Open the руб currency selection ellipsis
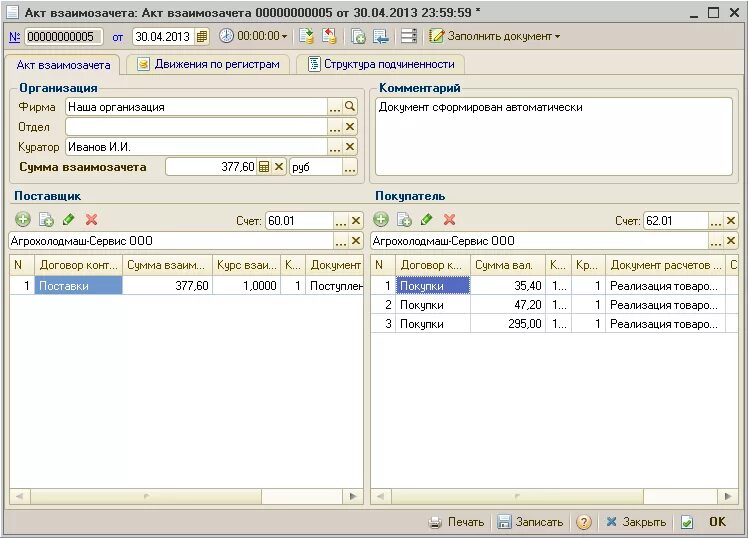 (350, 167)
